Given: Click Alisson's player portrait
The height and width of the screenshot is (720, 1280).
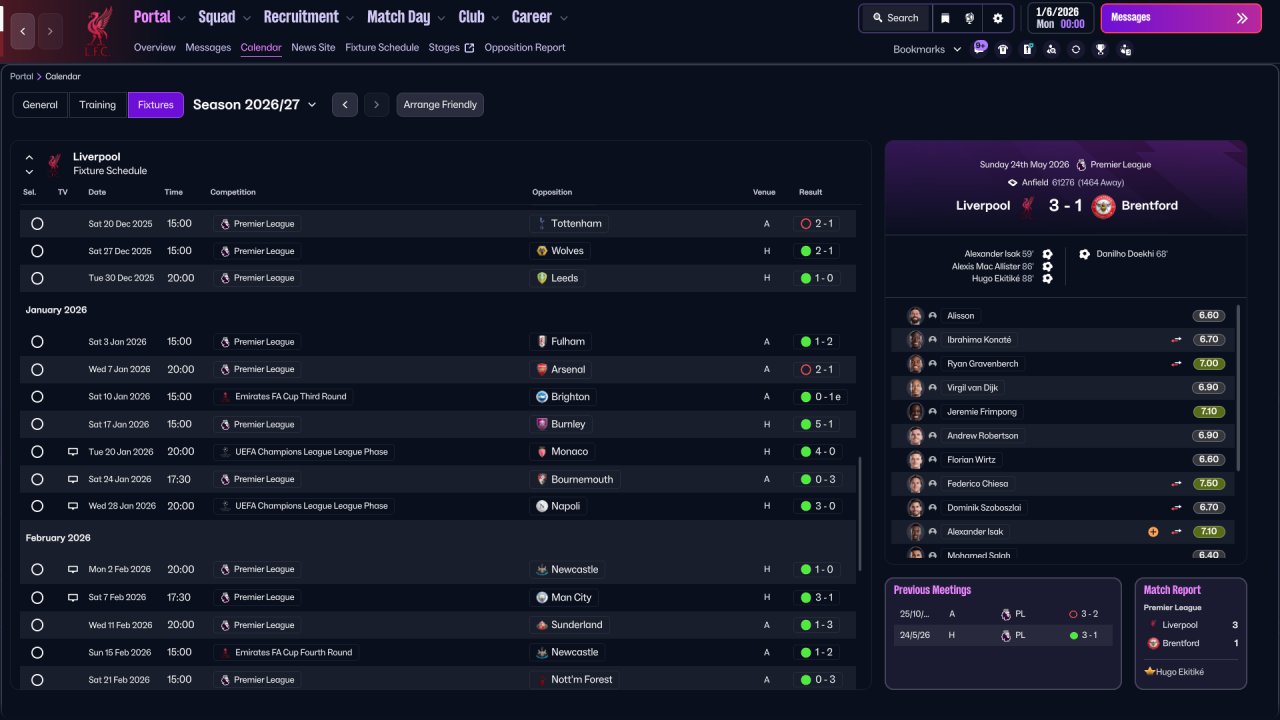Looking at the screenshot, I should pos(915,316).
